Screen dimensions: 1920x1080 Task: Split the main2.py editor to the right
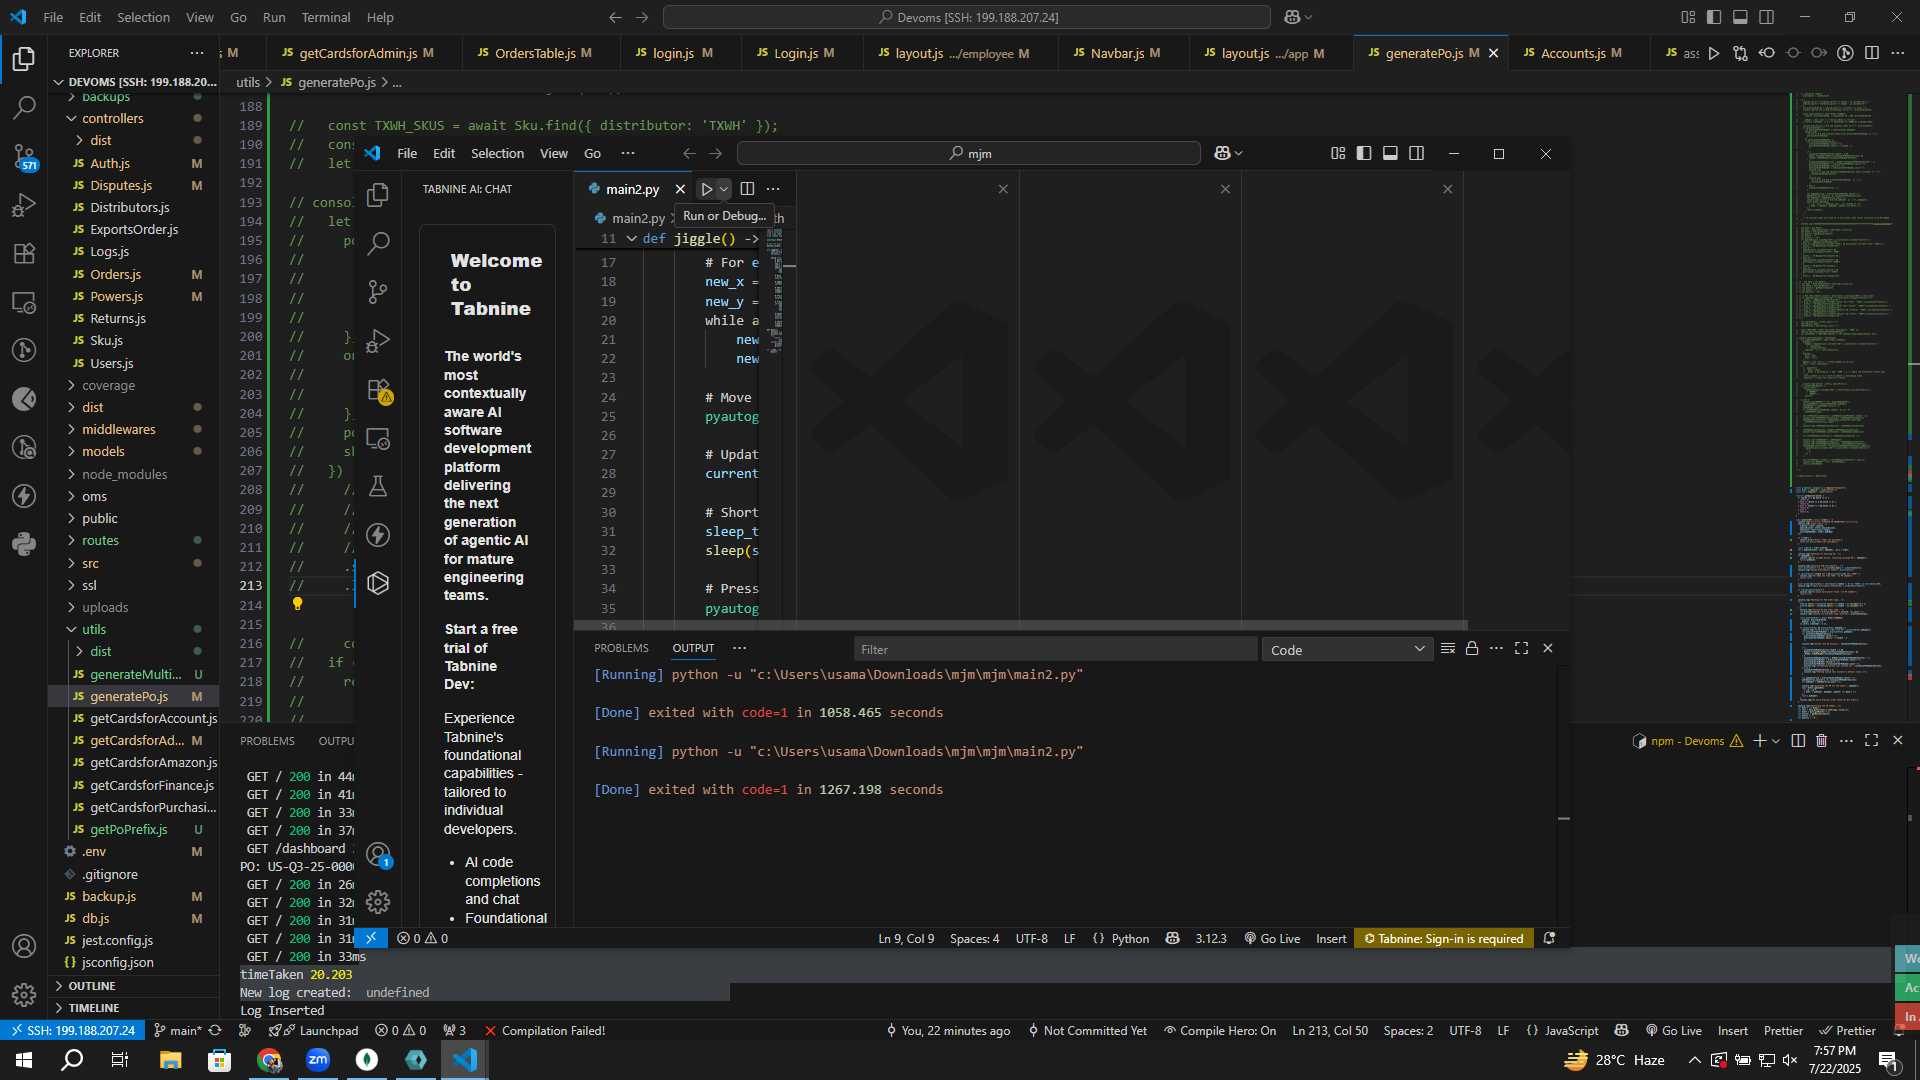coord(747,189)
